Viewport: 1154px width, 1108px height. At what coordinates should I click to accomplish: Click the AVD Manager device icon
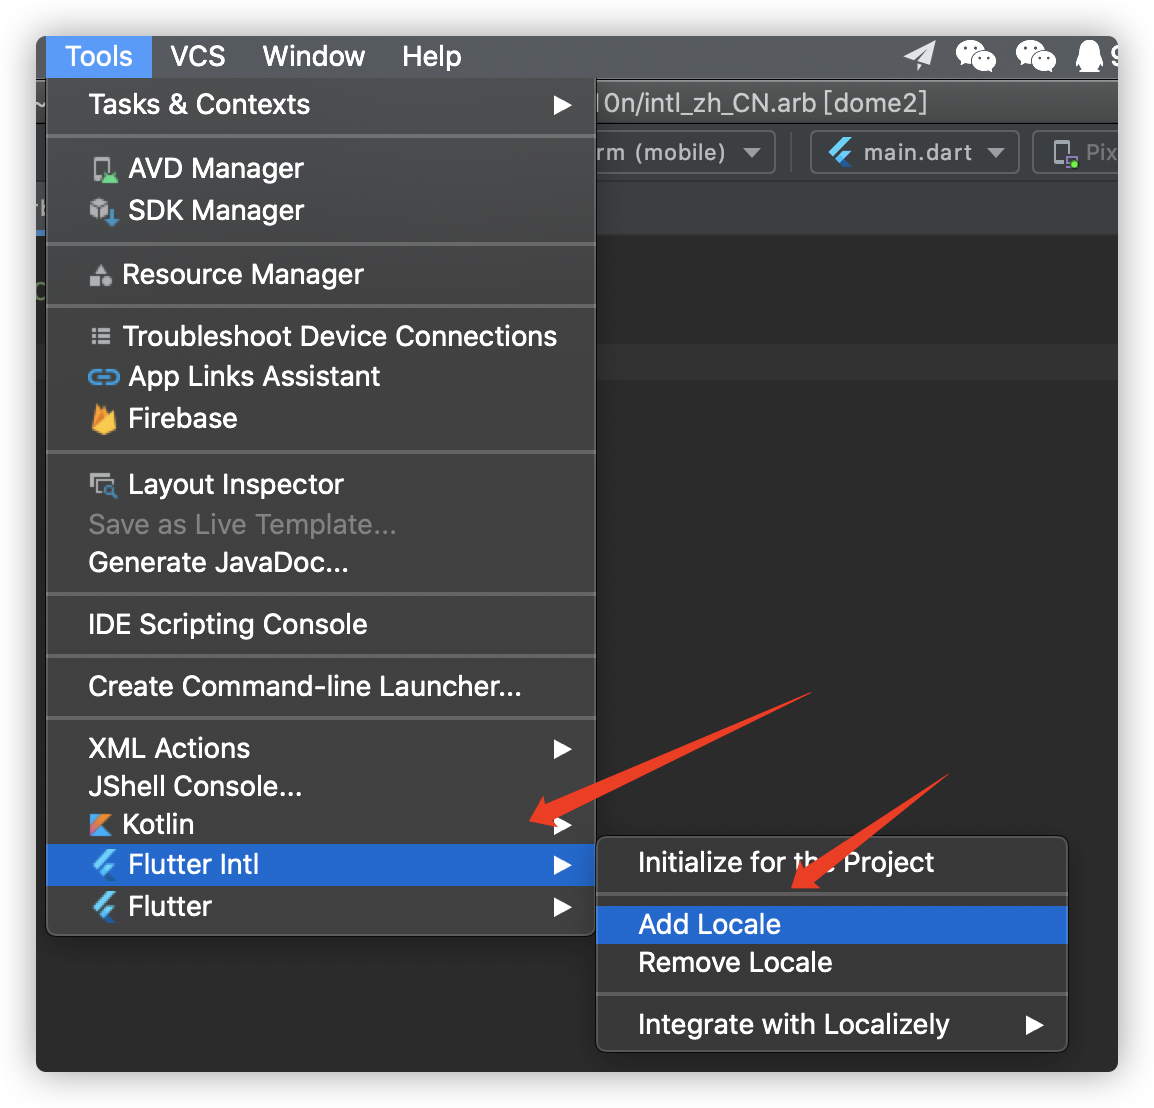coord(105,170)
